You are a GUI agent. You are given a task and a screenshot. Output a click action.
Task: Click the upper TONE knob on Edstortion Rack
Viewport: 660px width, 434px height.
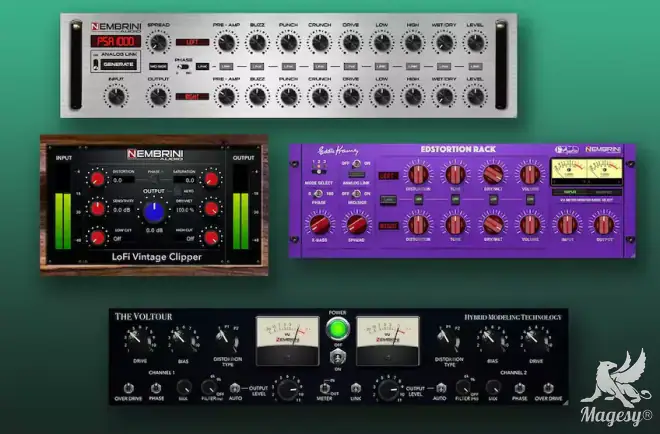coord(455,174)
